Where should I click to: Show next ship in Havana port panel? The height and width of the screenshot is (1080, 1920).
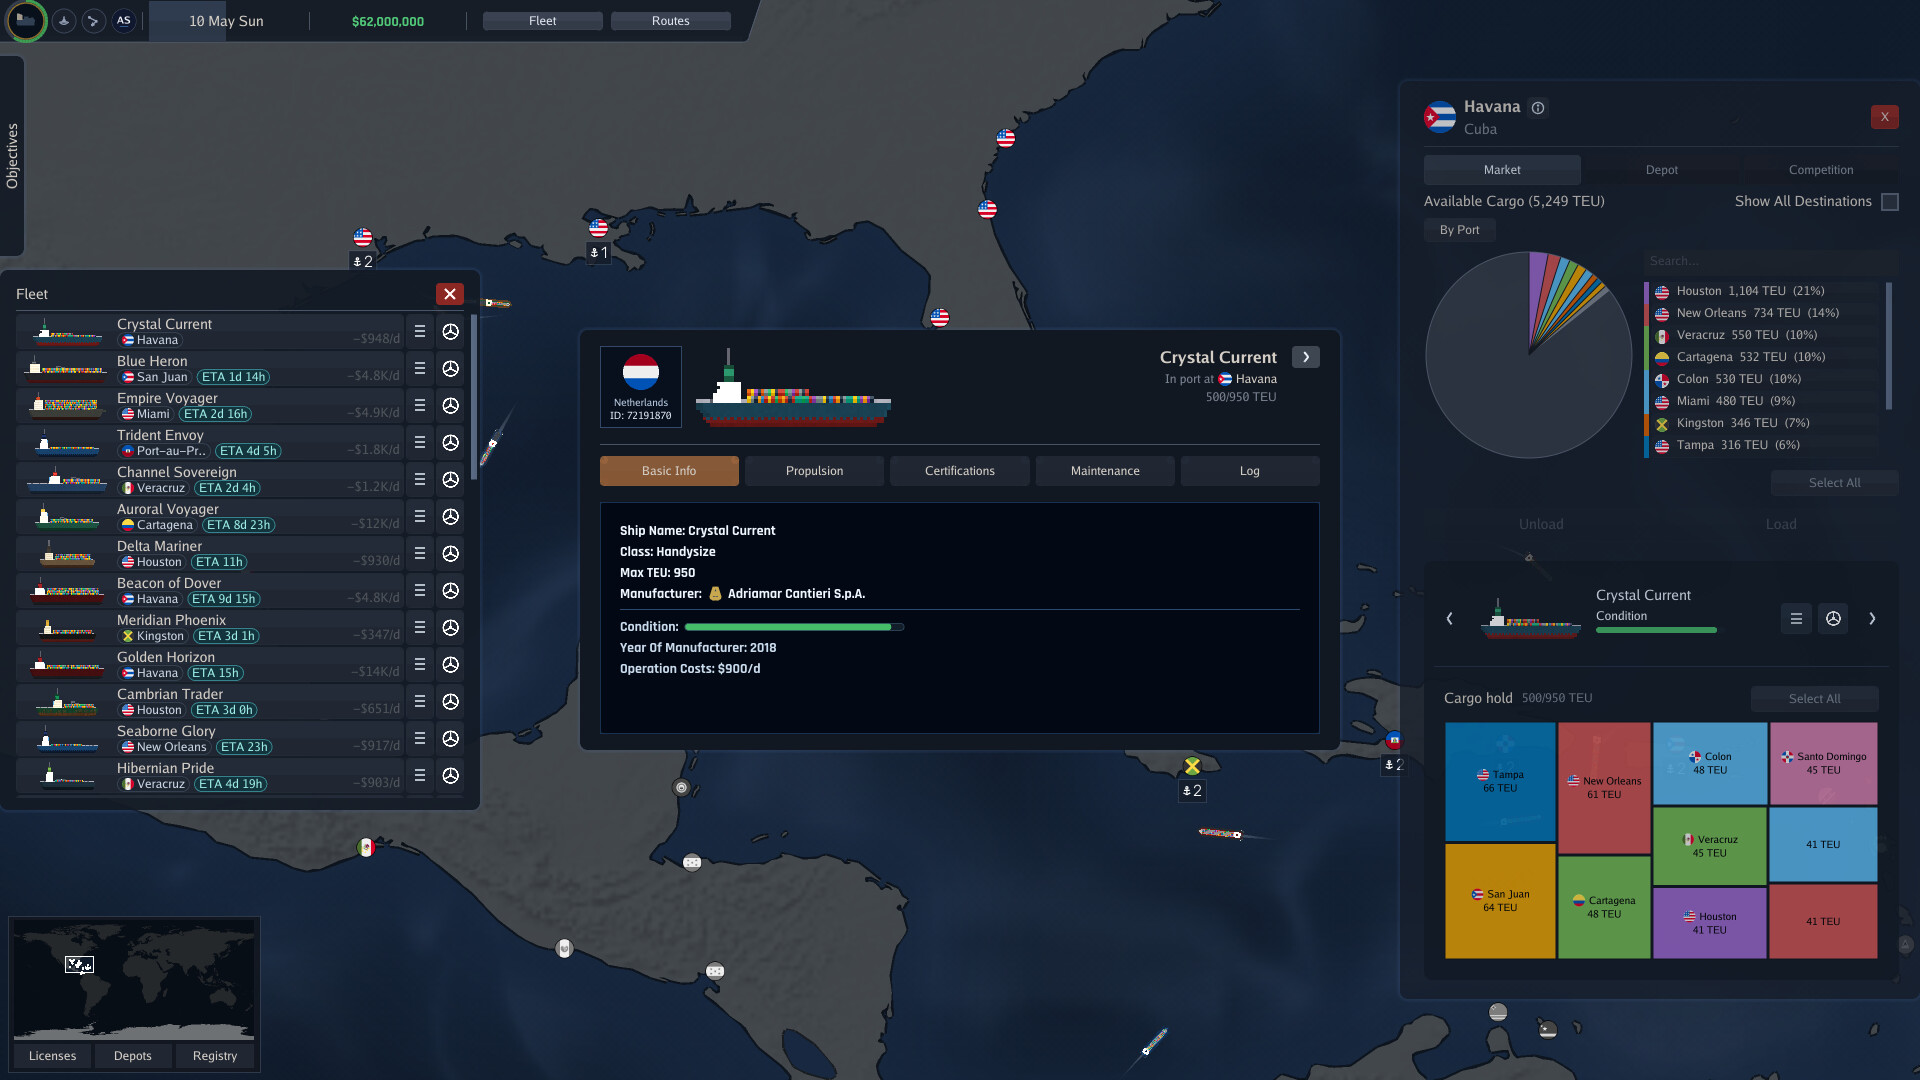tap(1872, 619)
